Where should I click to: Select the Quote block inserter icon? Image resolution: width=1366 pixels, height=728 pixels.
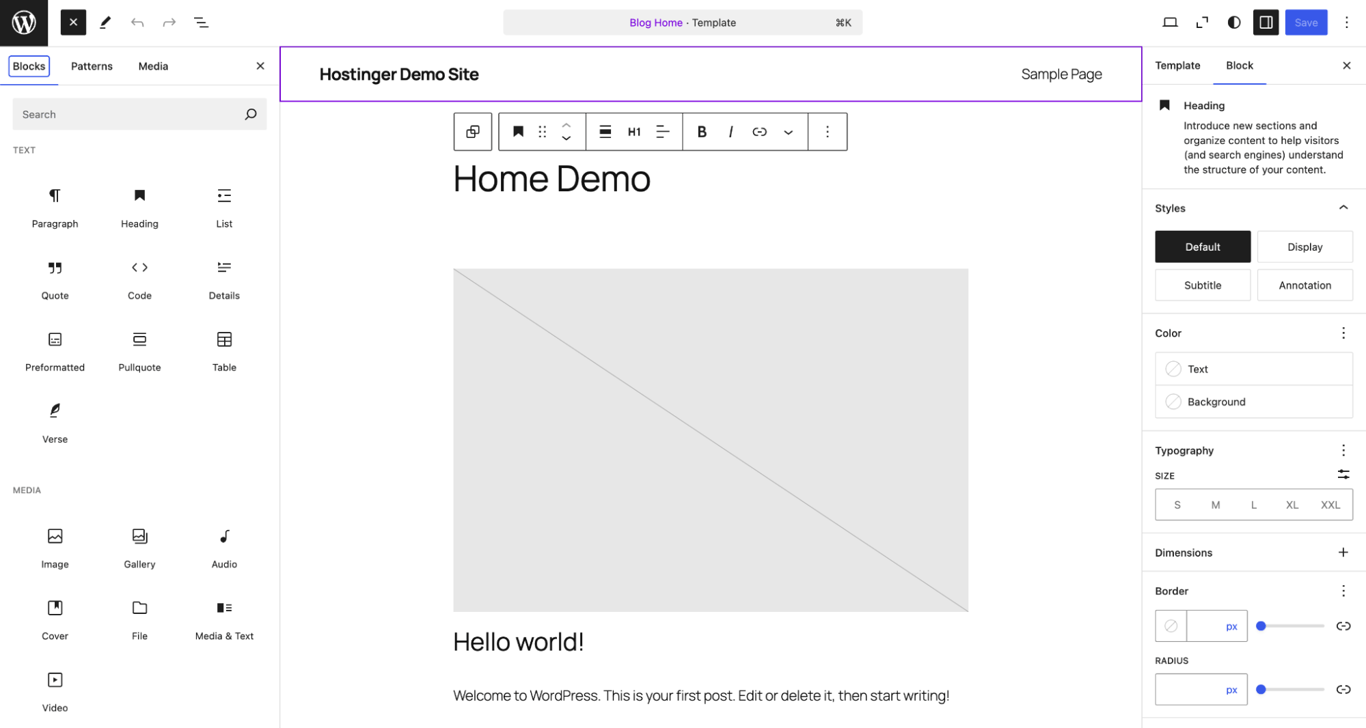(x=54, y=279)
